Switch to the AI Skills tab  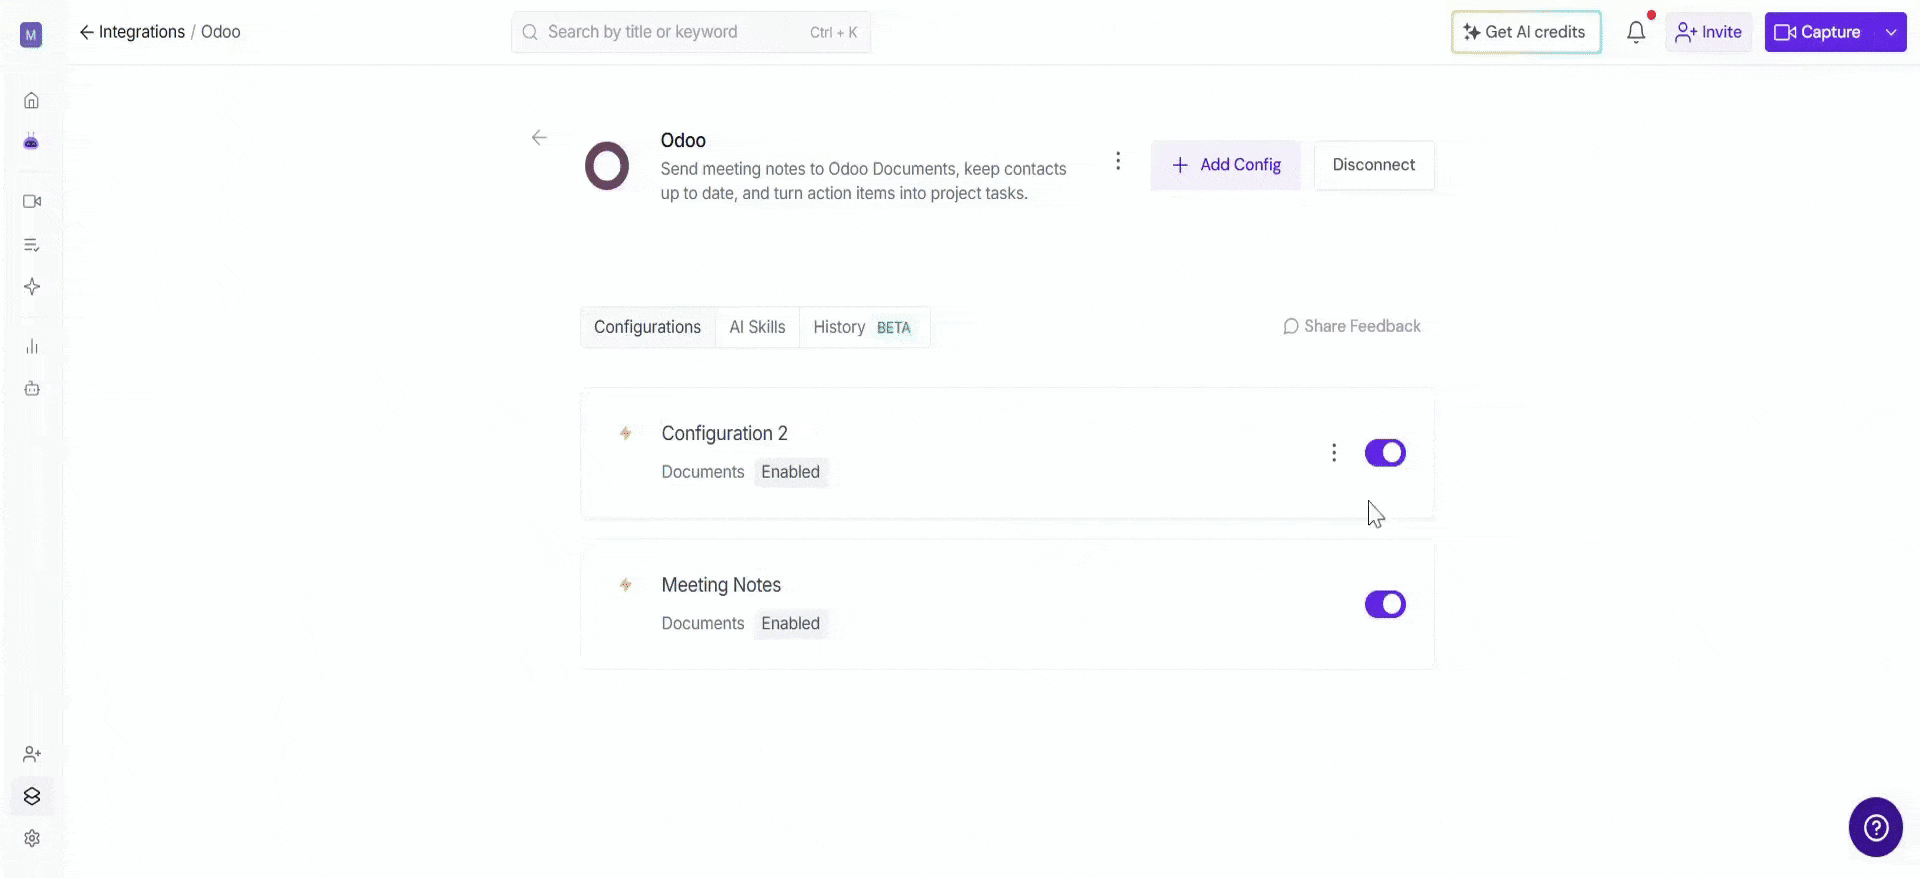757,327
